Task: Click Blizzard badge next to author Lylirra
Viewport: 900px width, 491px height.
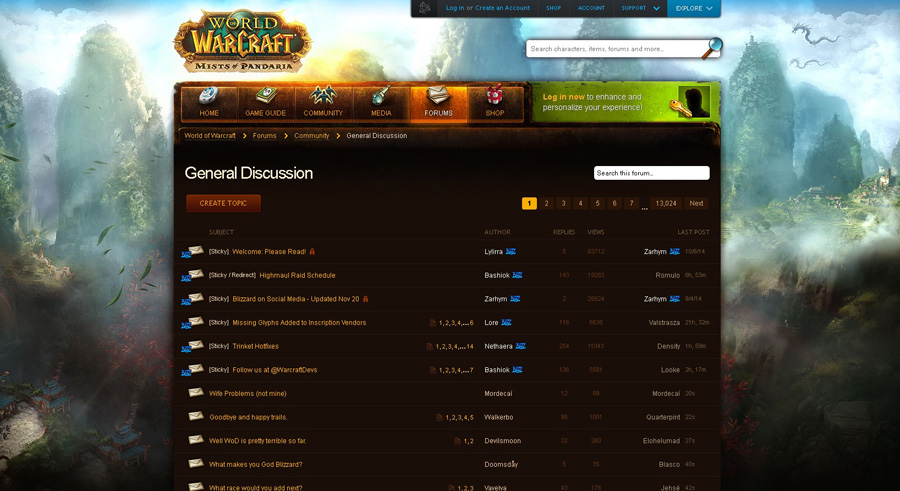Action: pos(510,252)
